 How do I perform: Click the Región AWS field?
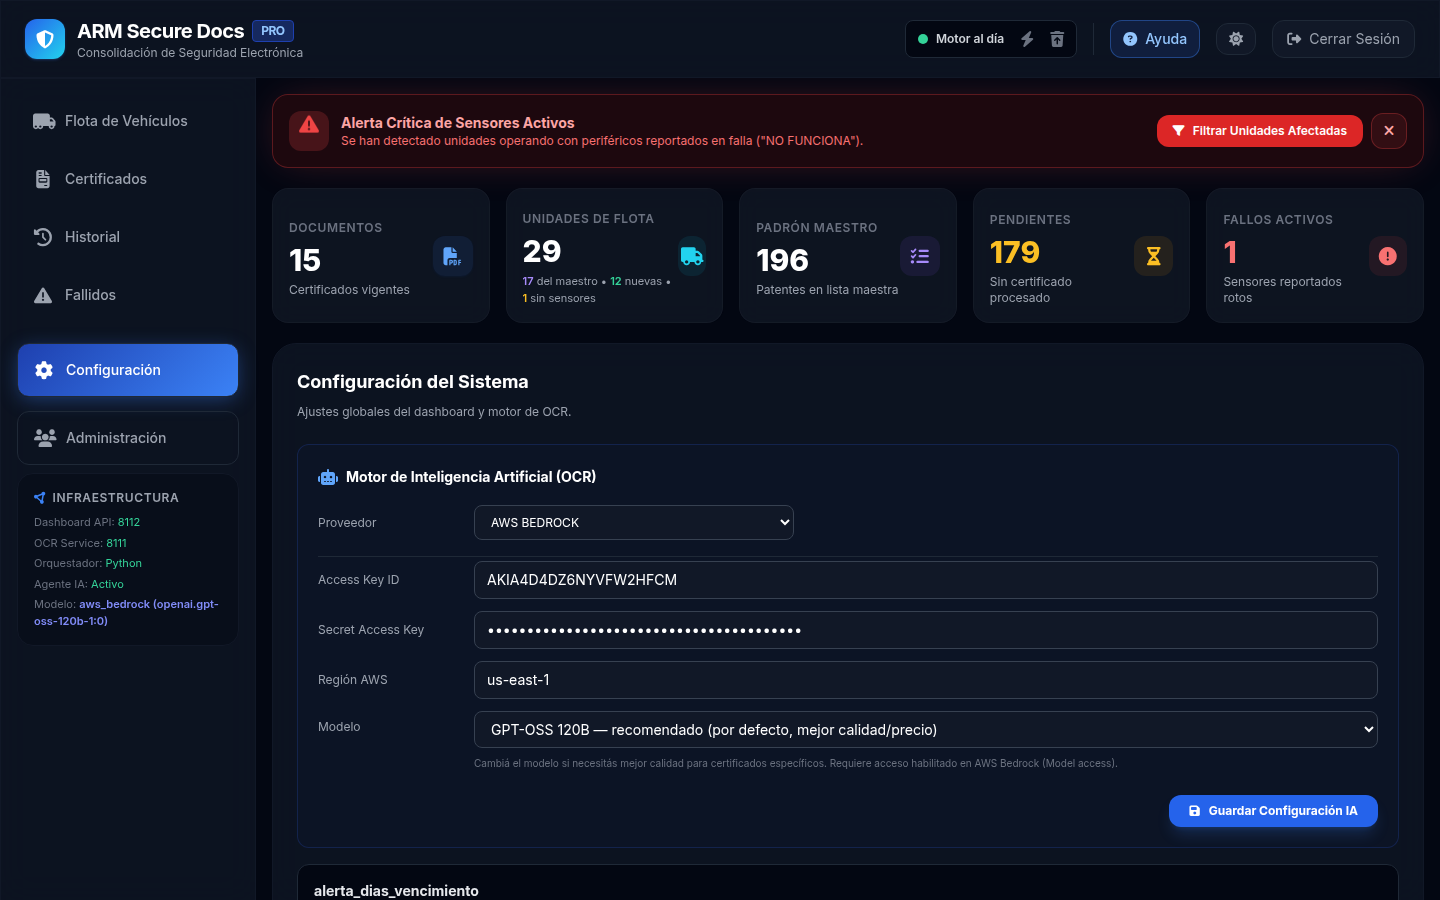coord(926,680)
